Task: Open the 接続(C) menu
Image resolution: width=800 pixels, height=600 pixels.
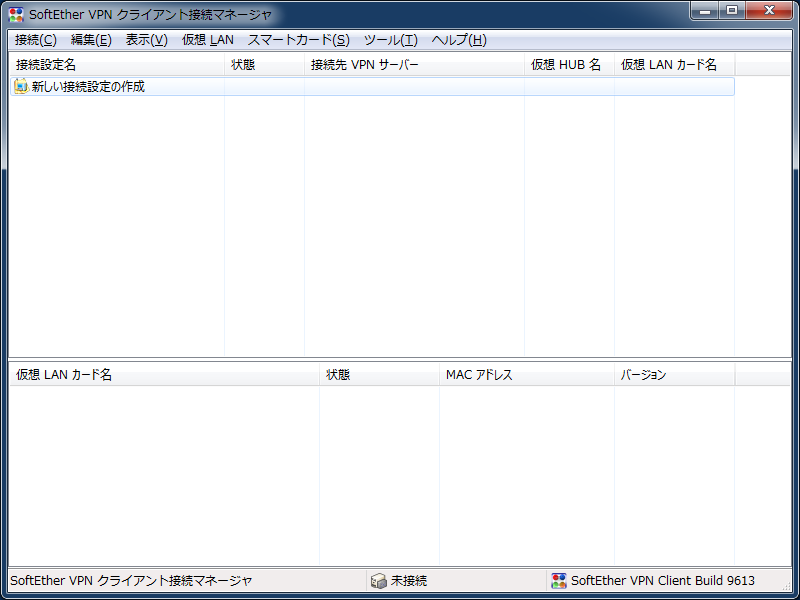Action: (x=36, y=40)
